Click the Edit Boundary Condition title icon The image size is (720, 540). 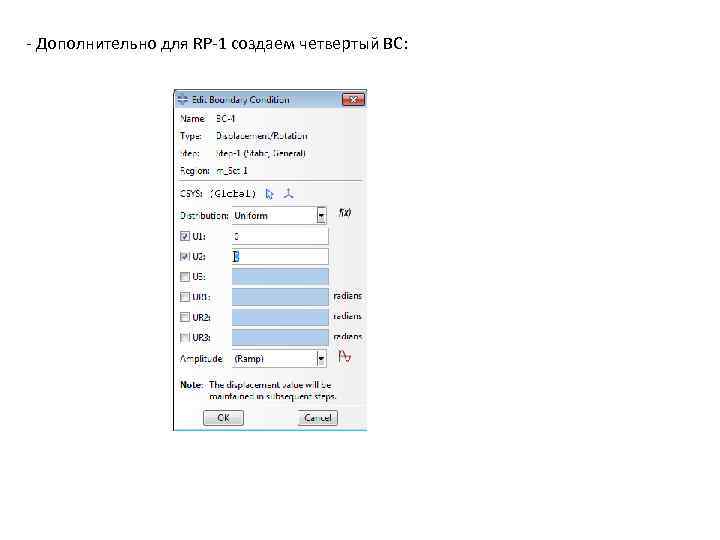pos(183,100)
